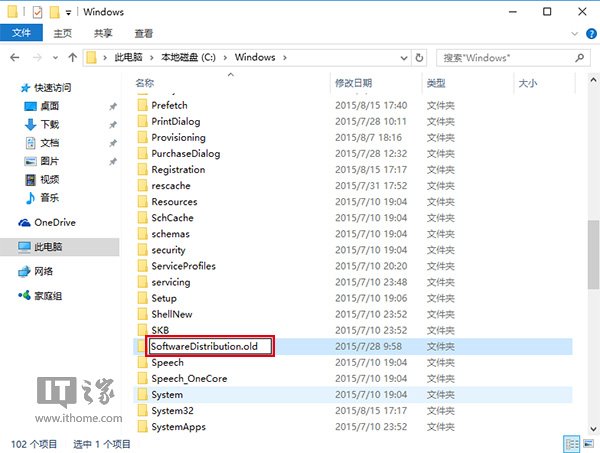Open the 文件 file menu
Screen dimensions: 600x453
20,33
